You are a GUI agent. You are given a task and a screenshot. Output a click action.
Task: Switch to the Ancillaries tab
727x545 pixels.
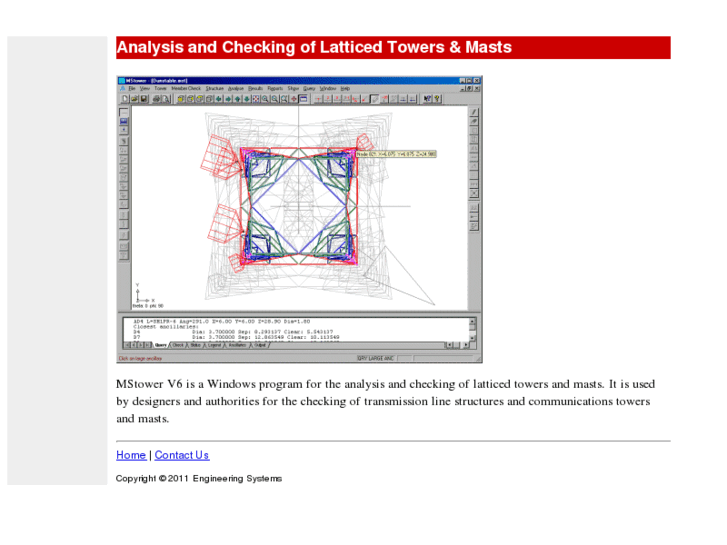click(x=237, y=345)
